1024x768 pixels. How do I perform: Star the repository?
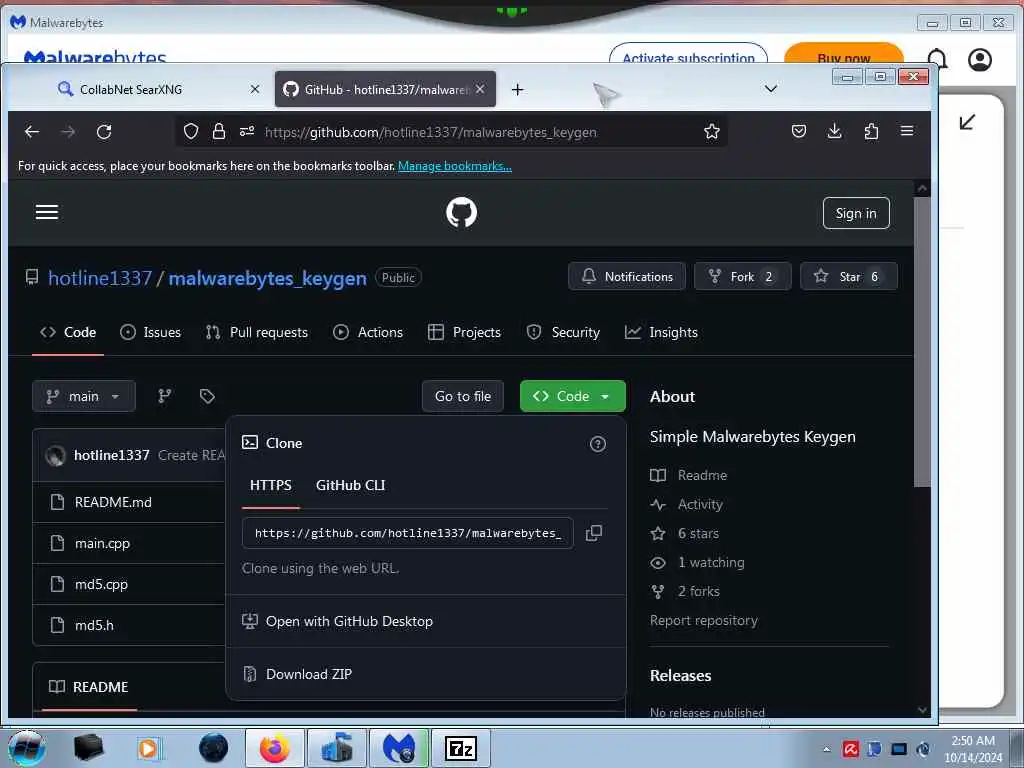(x=848, y=276)
